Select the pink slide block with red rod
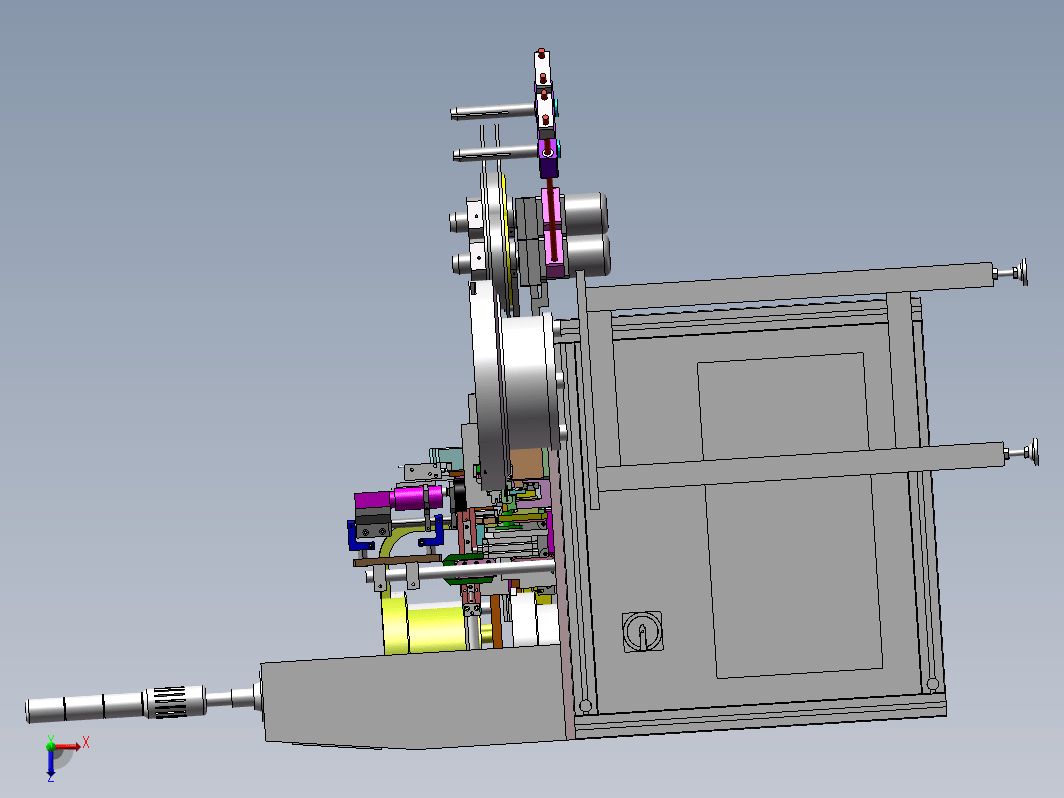 [554, 233]
